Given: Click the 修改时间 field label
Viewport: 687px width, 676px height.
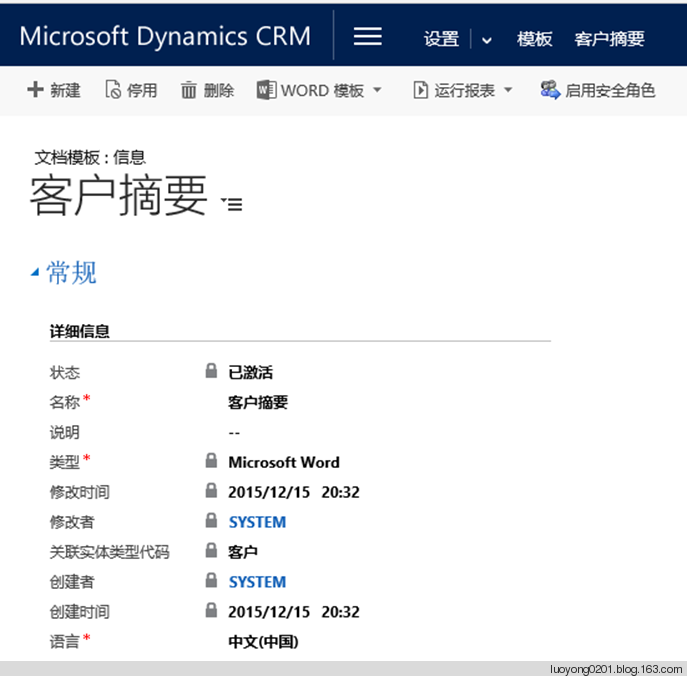Looking at the screenshot, I should coord(79,492).
